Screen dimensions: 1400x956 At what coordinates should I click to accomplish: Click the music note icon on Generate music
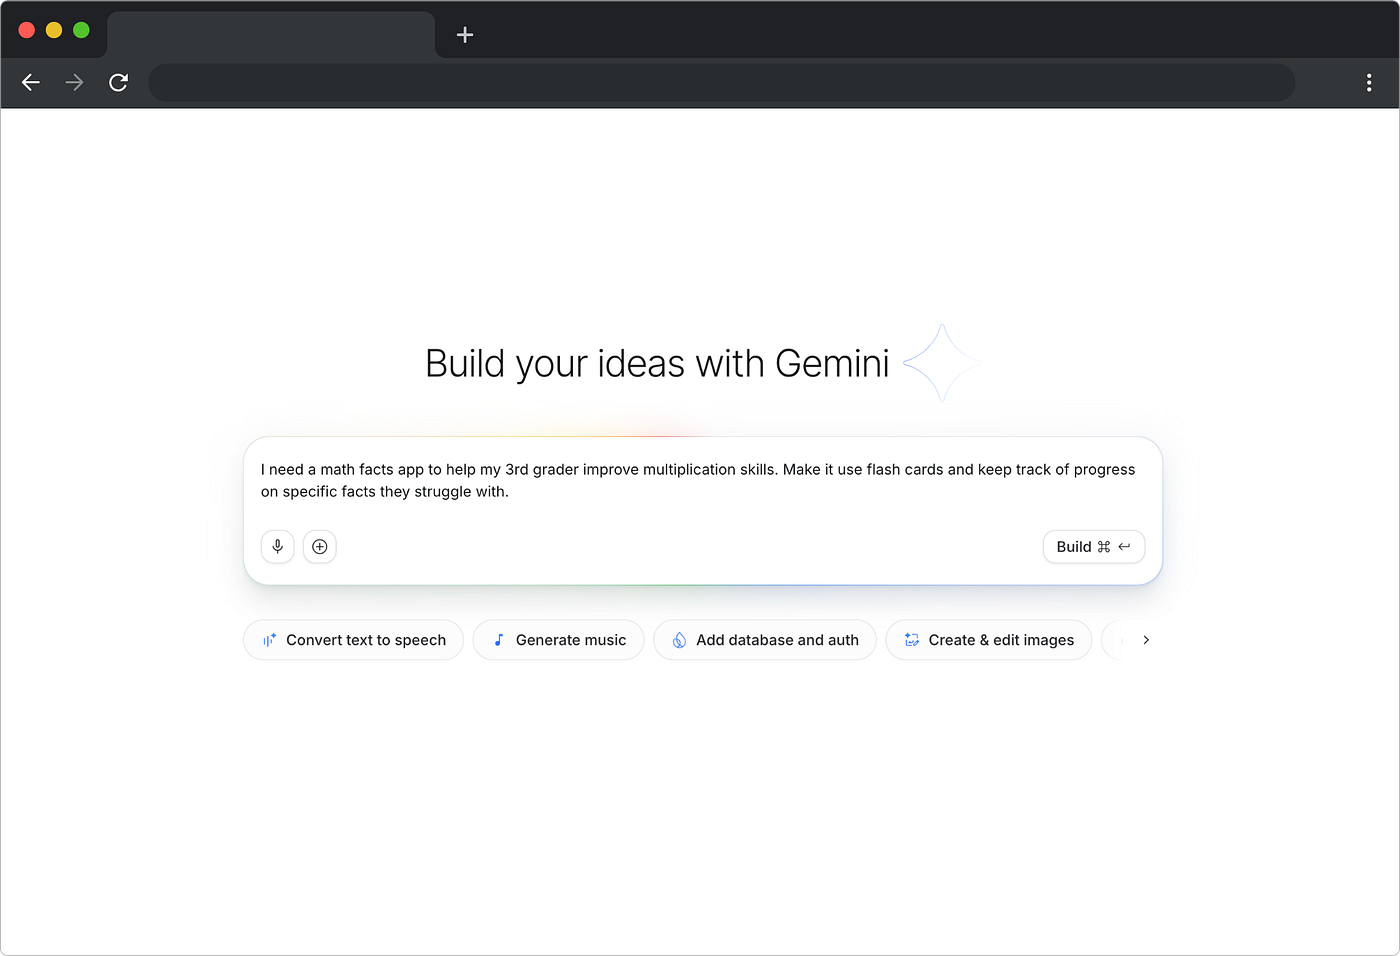pos(499,640)
